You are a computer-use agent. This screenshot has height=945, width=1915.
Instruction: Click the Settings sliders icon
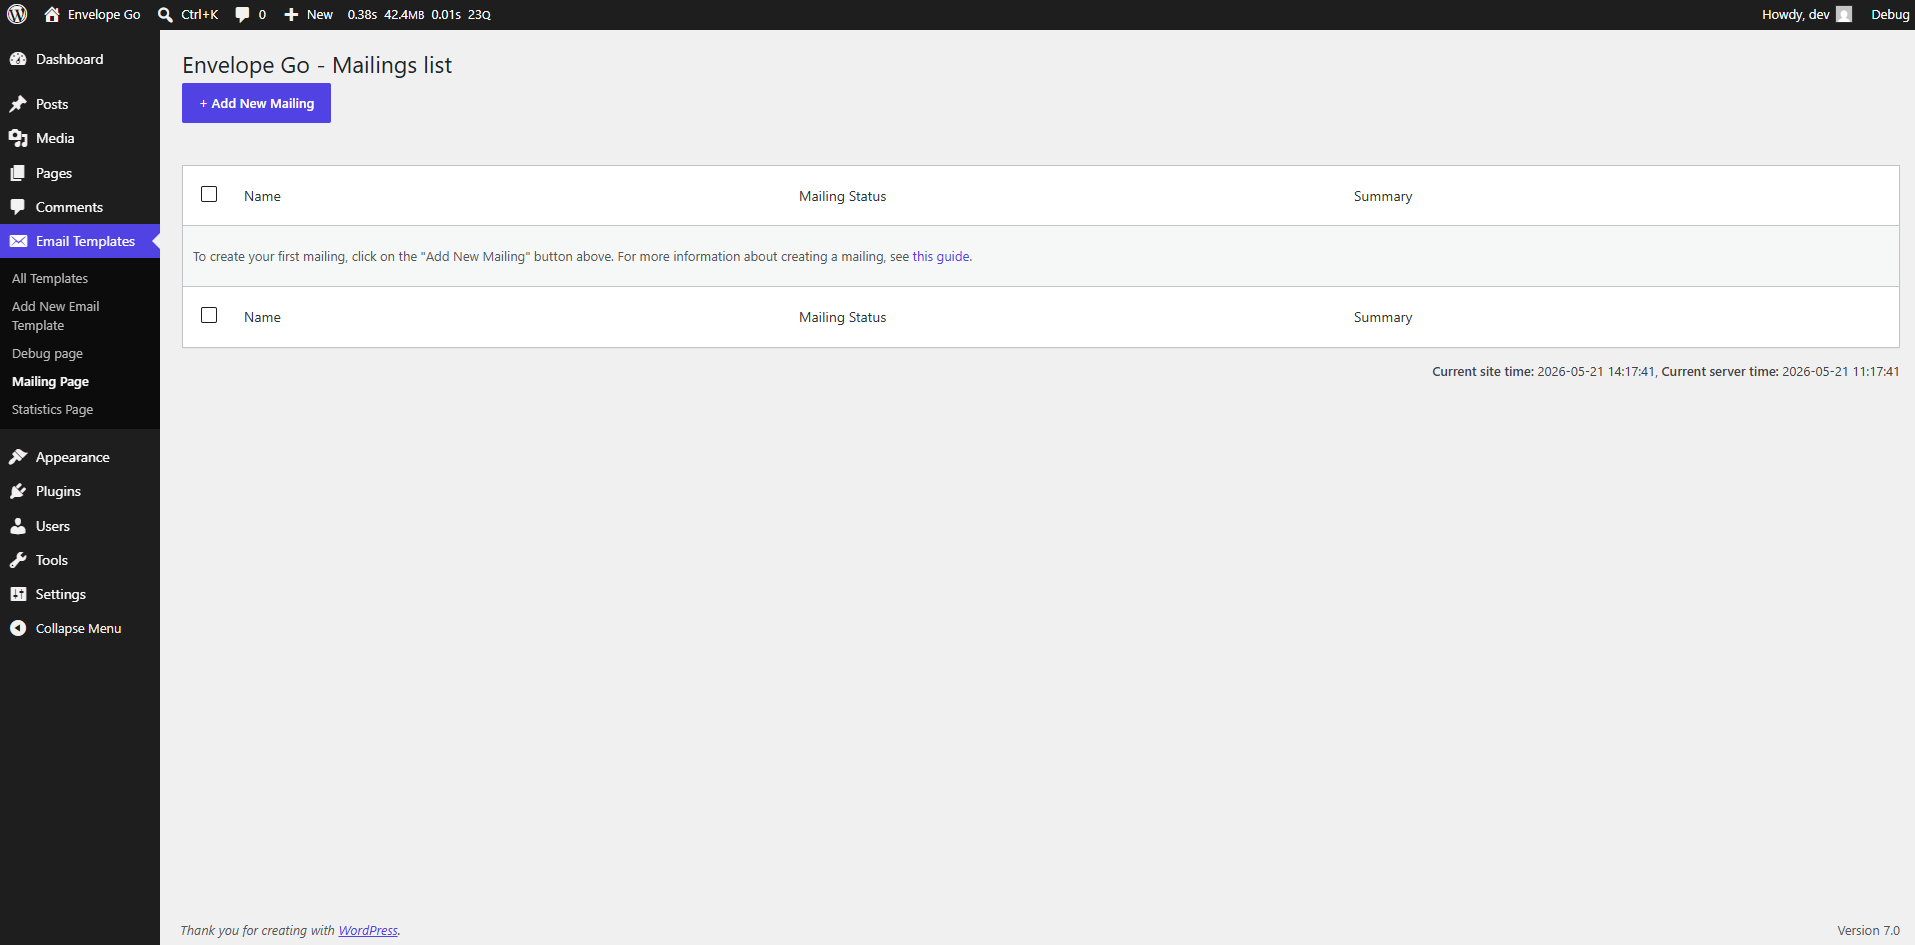tap(18, 594)
